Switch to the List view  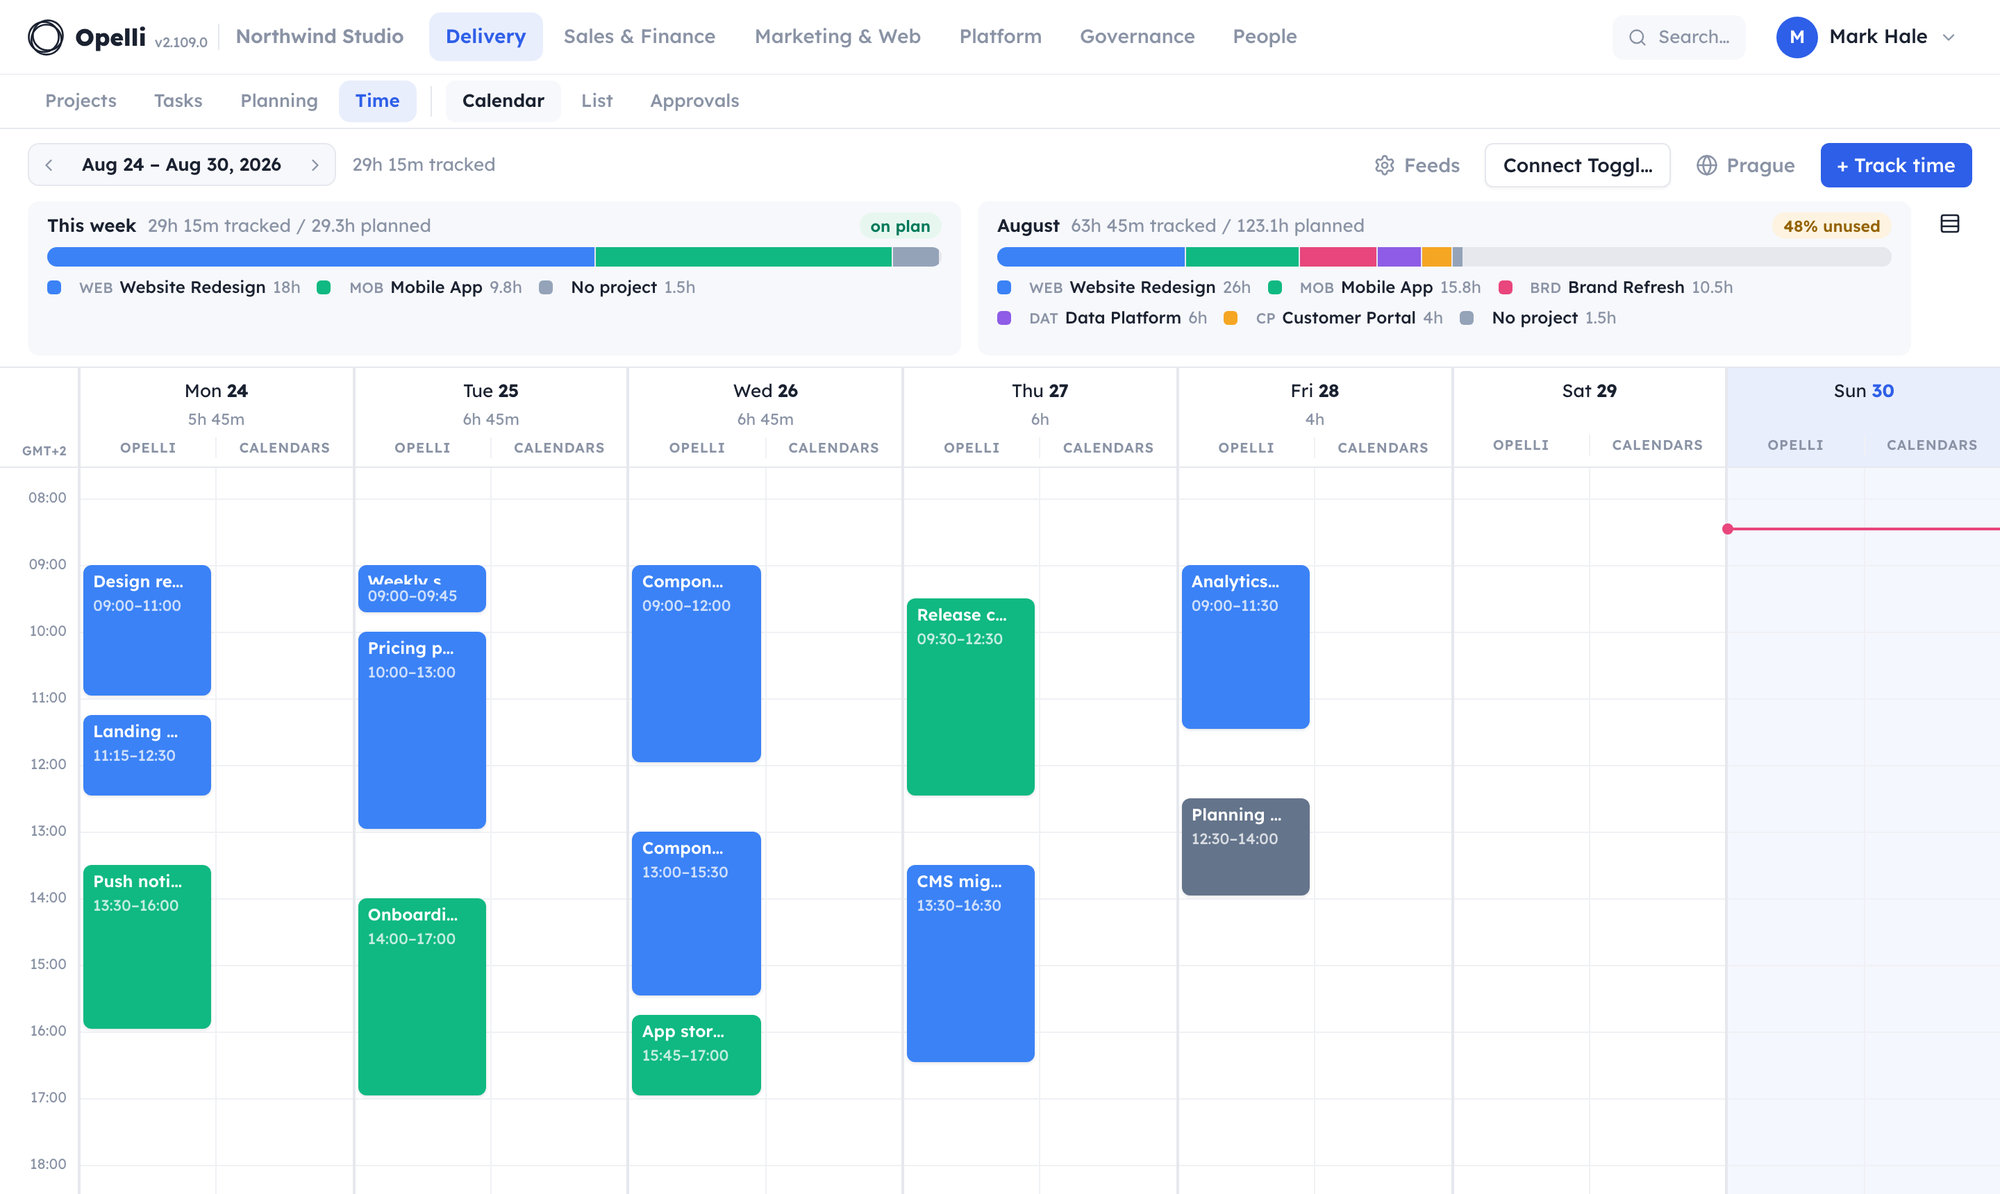point(596,101)
